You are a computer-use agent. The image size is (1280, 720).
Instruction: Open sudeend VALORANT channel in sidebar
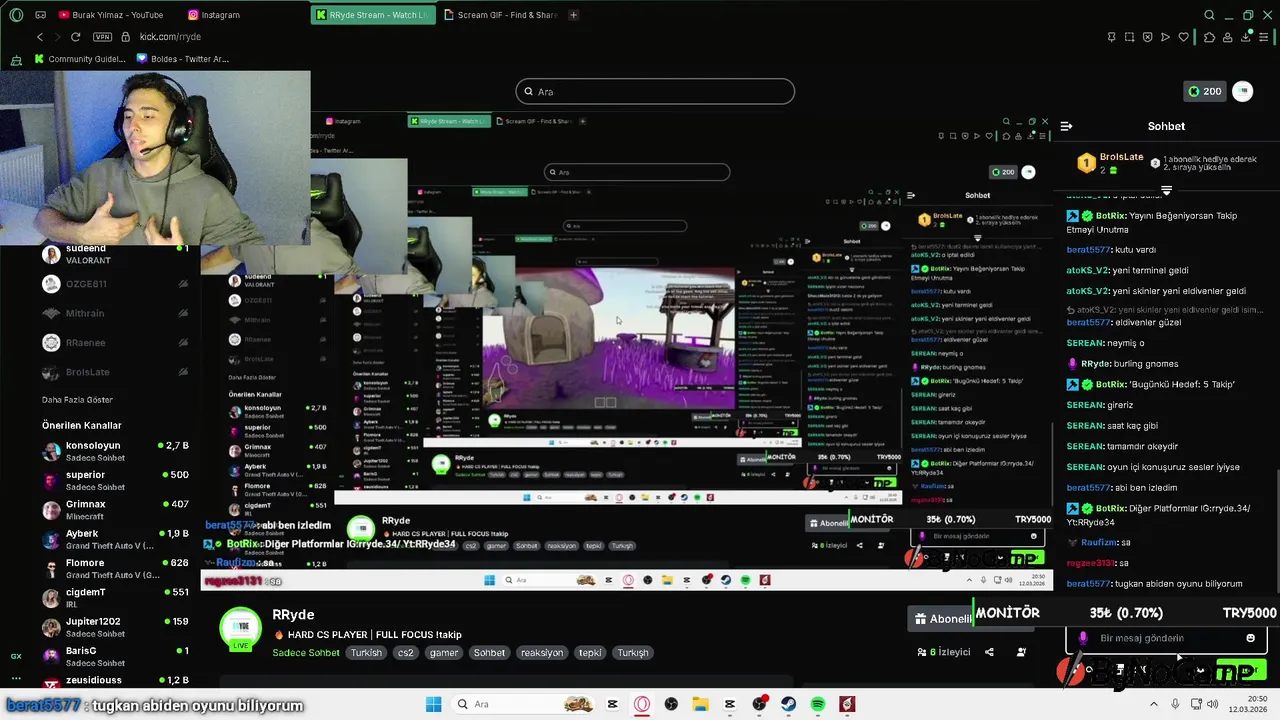point(115,254)
